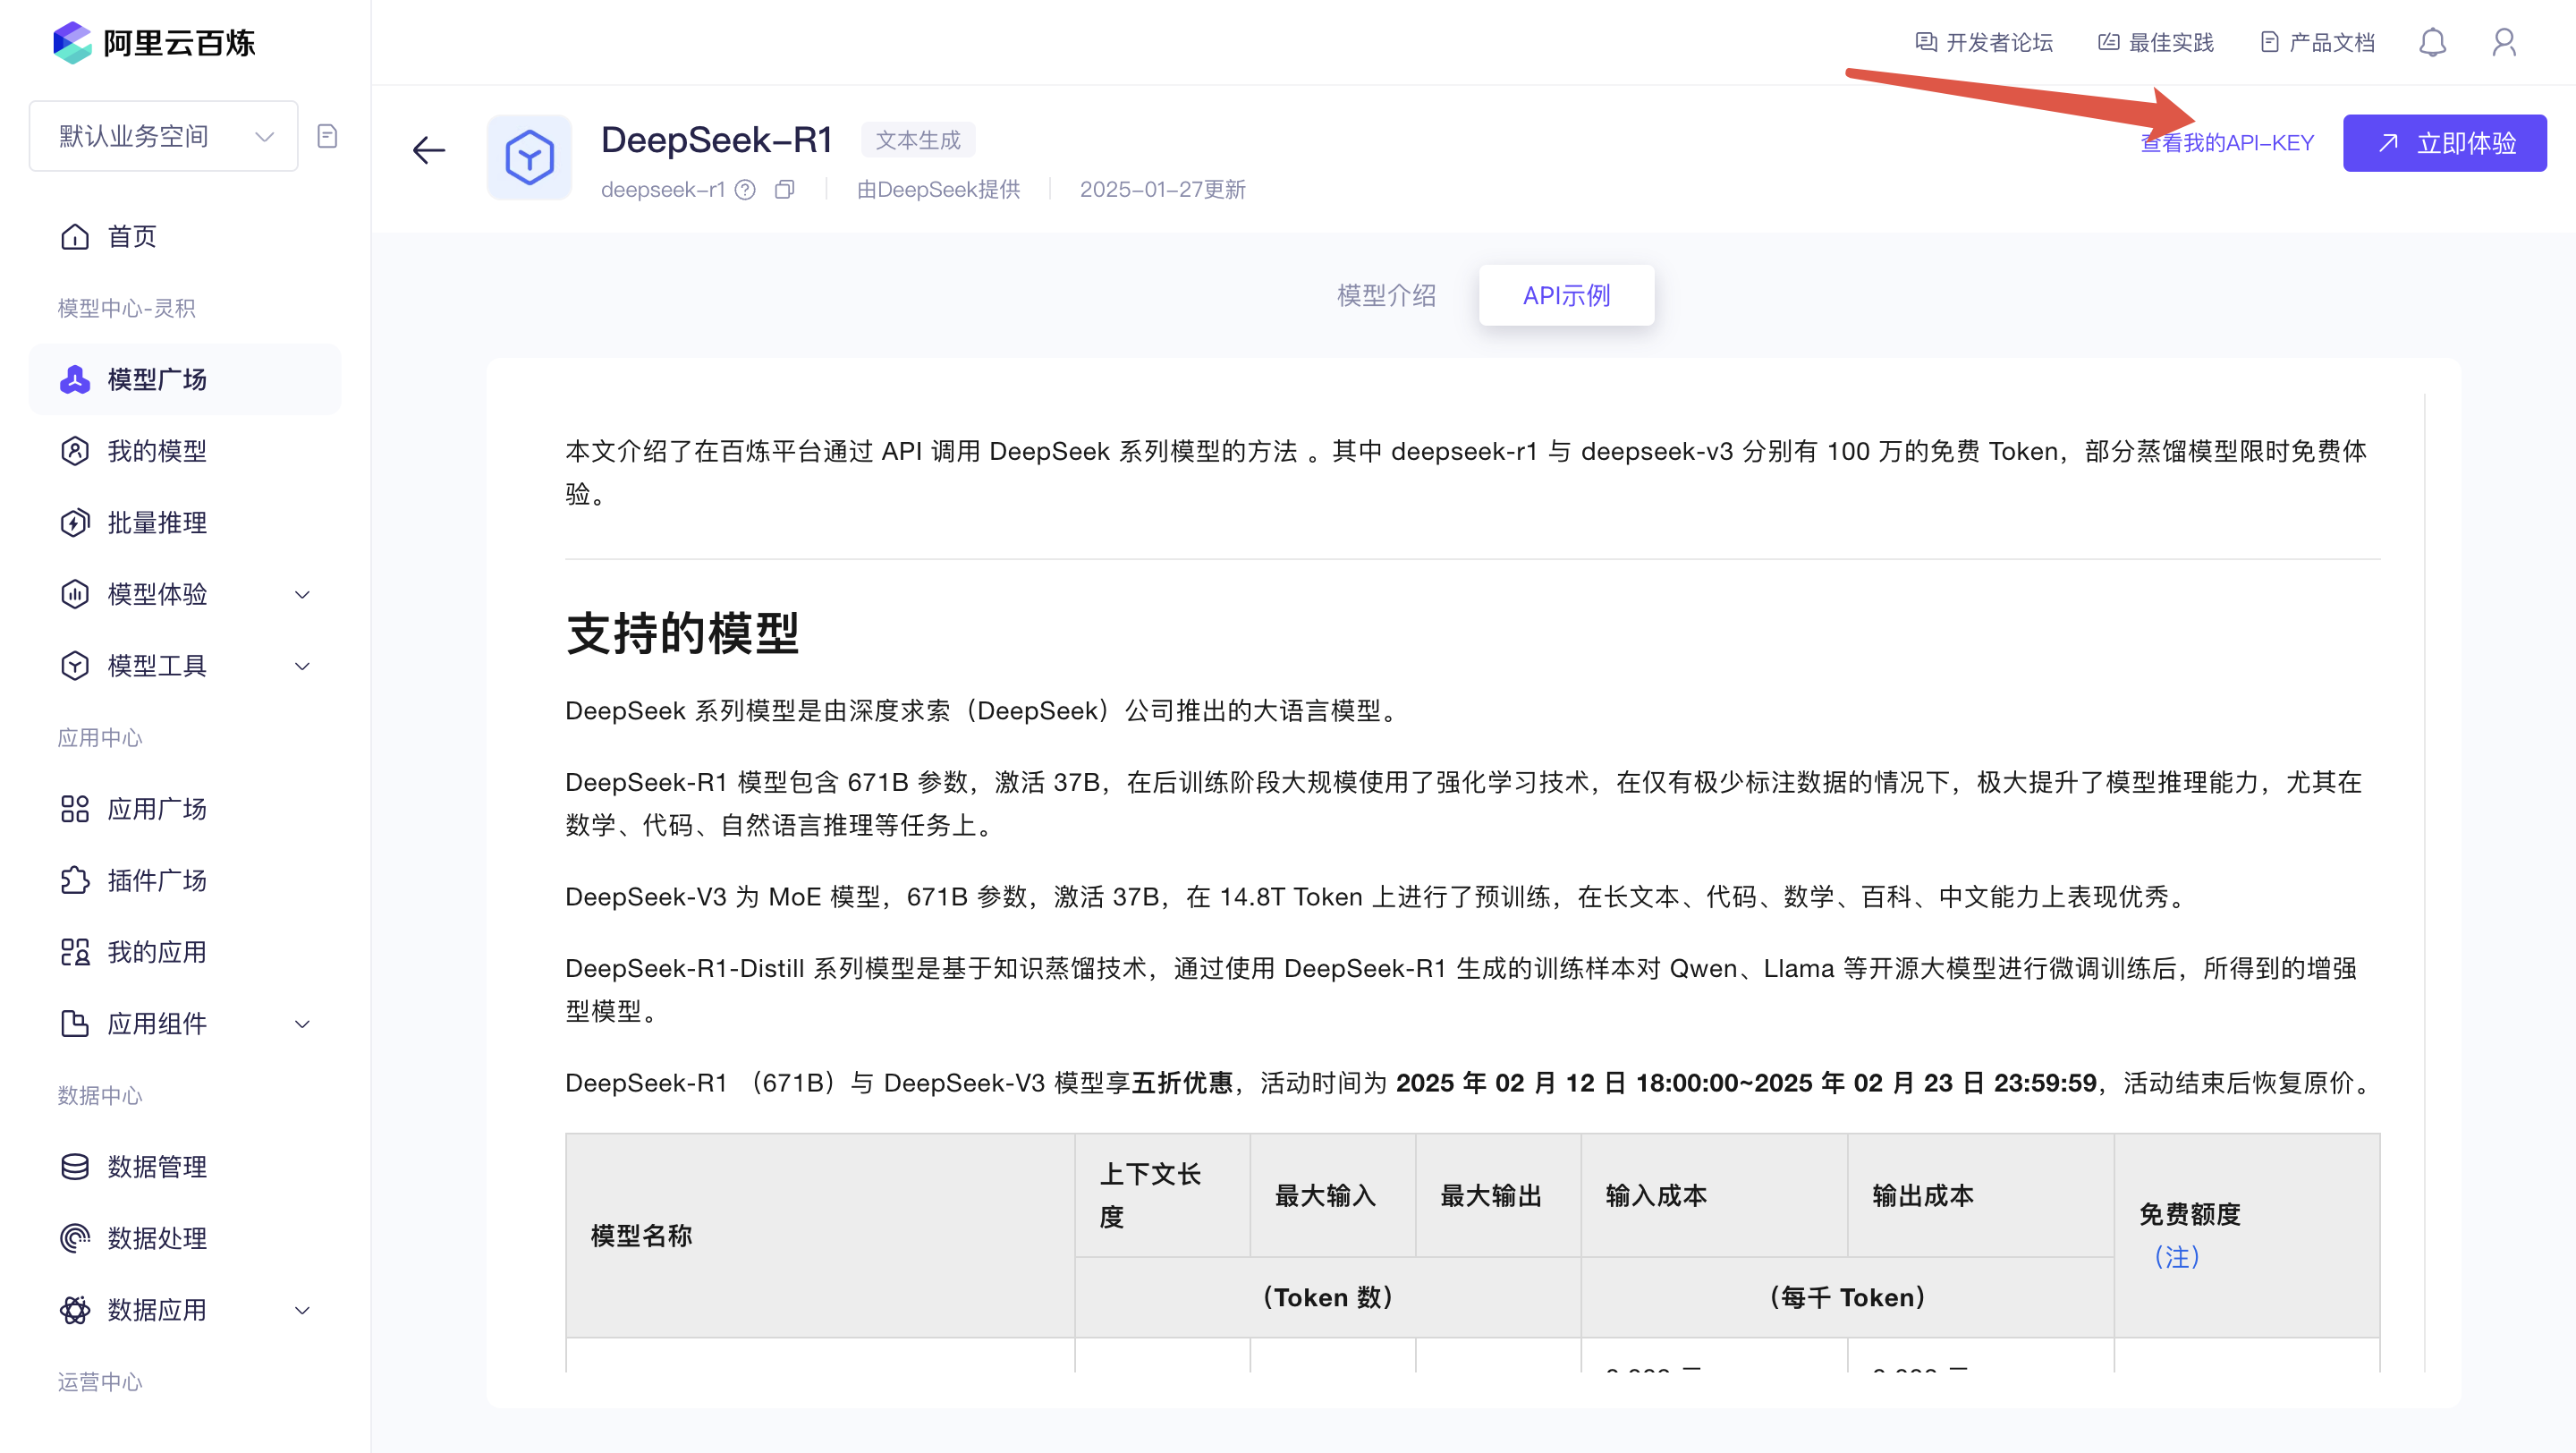Image resolution: width=2576 pixels, height=1453 pixels.
Task: Click the 数据应用 atom icon
Action: pos(75,1309)
